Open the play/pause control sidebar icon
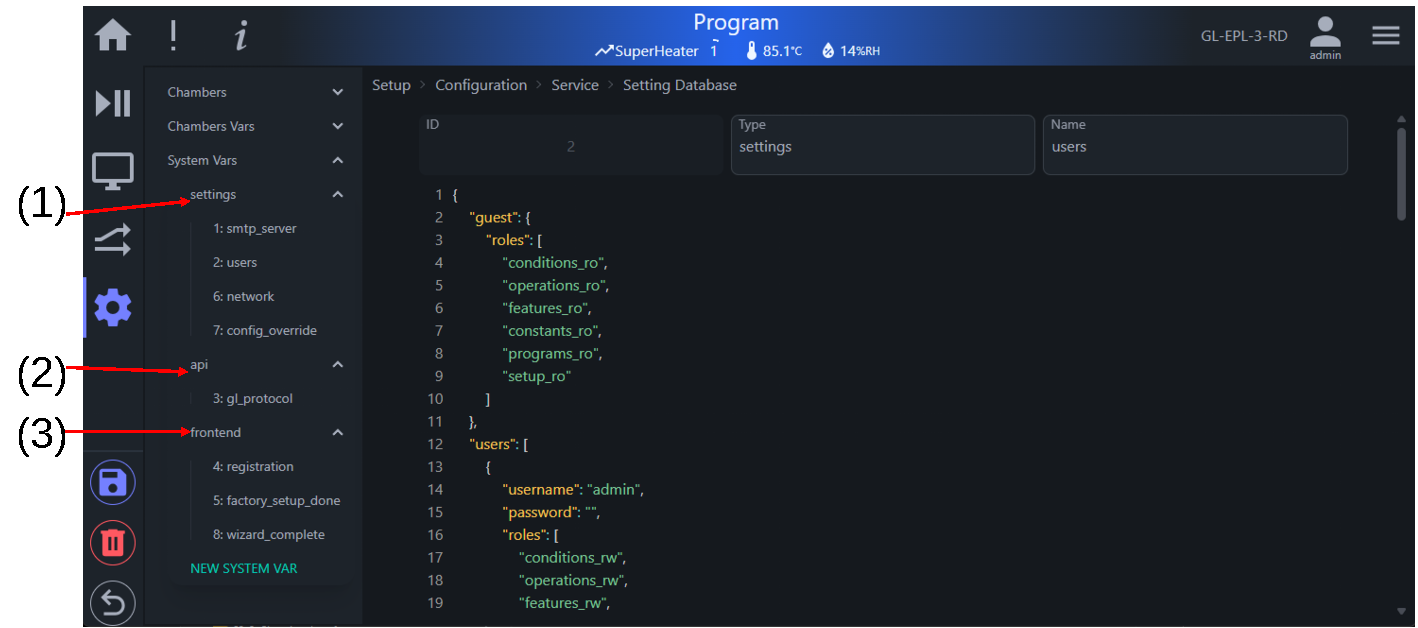This screenshot has height=628, width=1418. coord(113,103)
